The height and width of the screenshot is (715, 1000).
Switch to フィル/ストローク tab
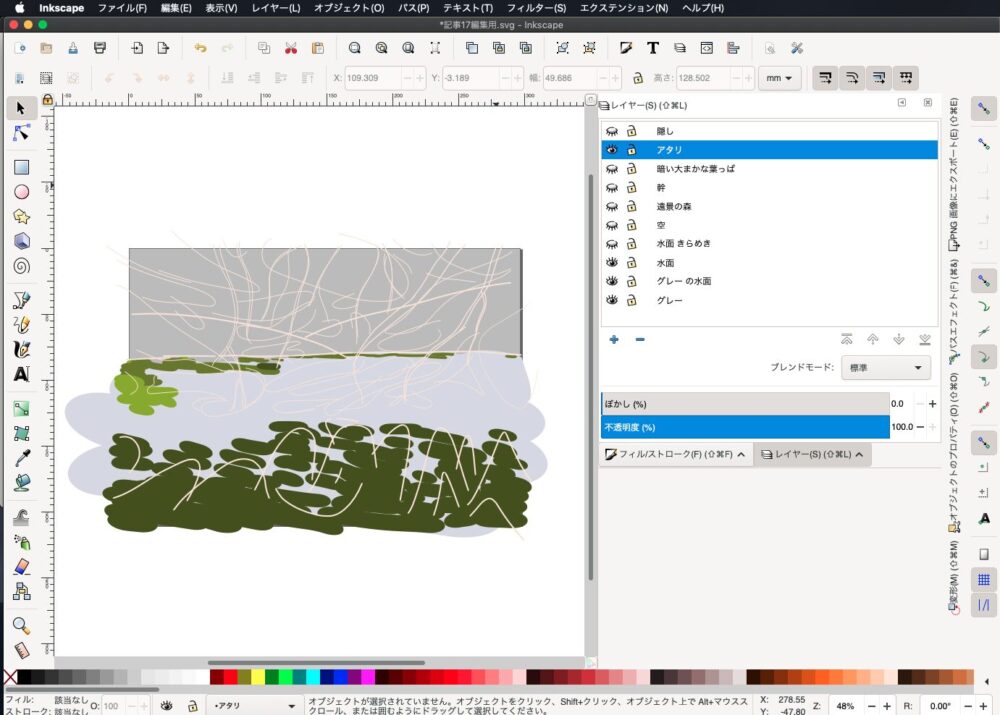[675, 455]
